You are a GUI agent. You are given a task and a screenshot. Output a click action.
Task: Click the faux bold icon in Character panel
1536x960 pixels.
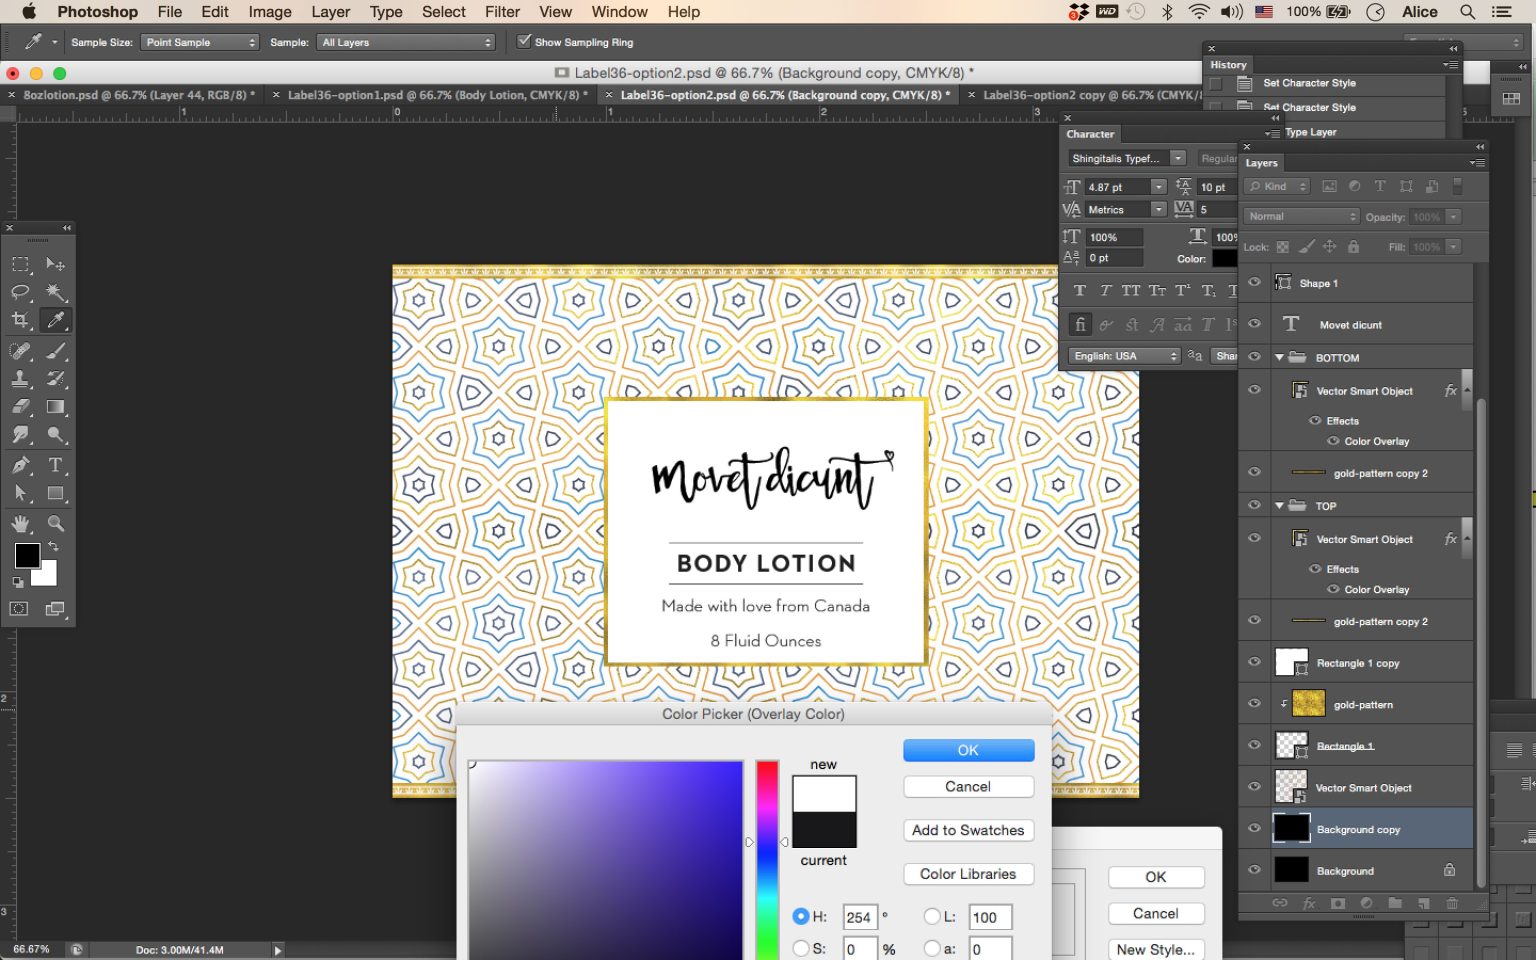click(x=1079, y=290)
